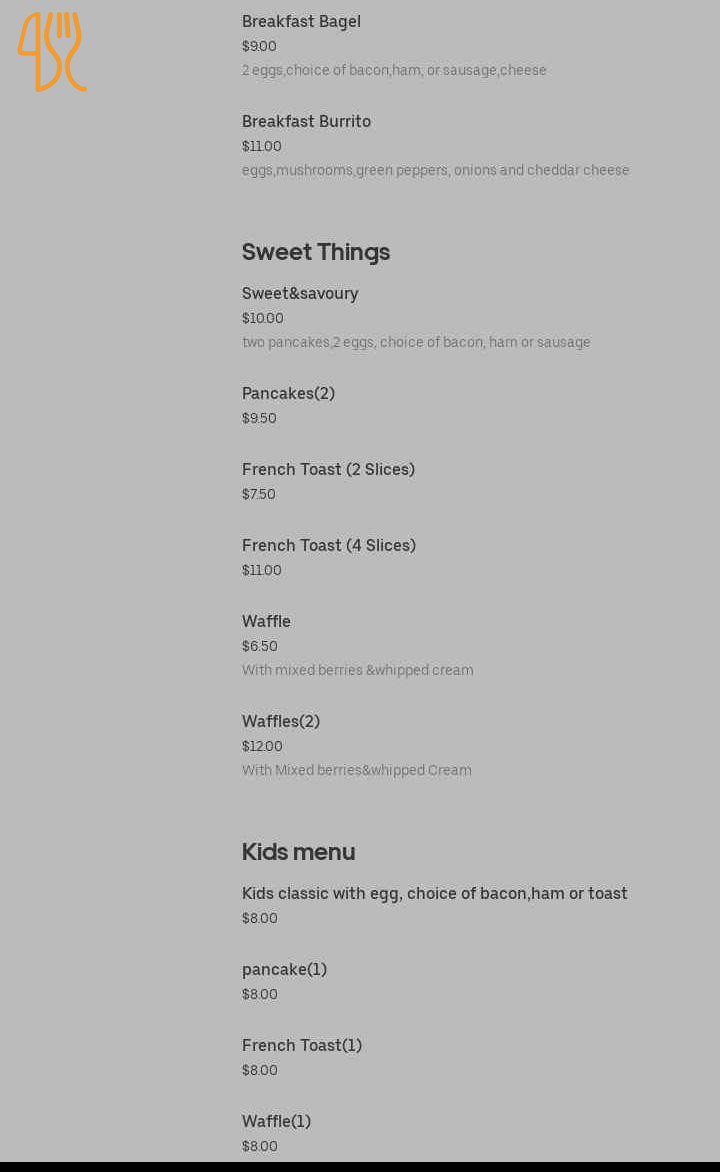Choose the Sweet&savoury dish
The height and width of the screenshot is (1172, 720).
[300, 293]
